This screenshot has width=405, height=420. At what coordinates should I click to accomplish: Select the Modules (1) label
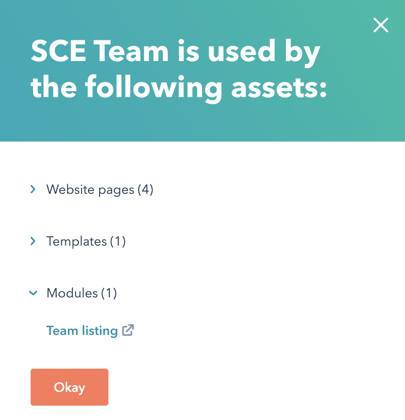(82, 293)
